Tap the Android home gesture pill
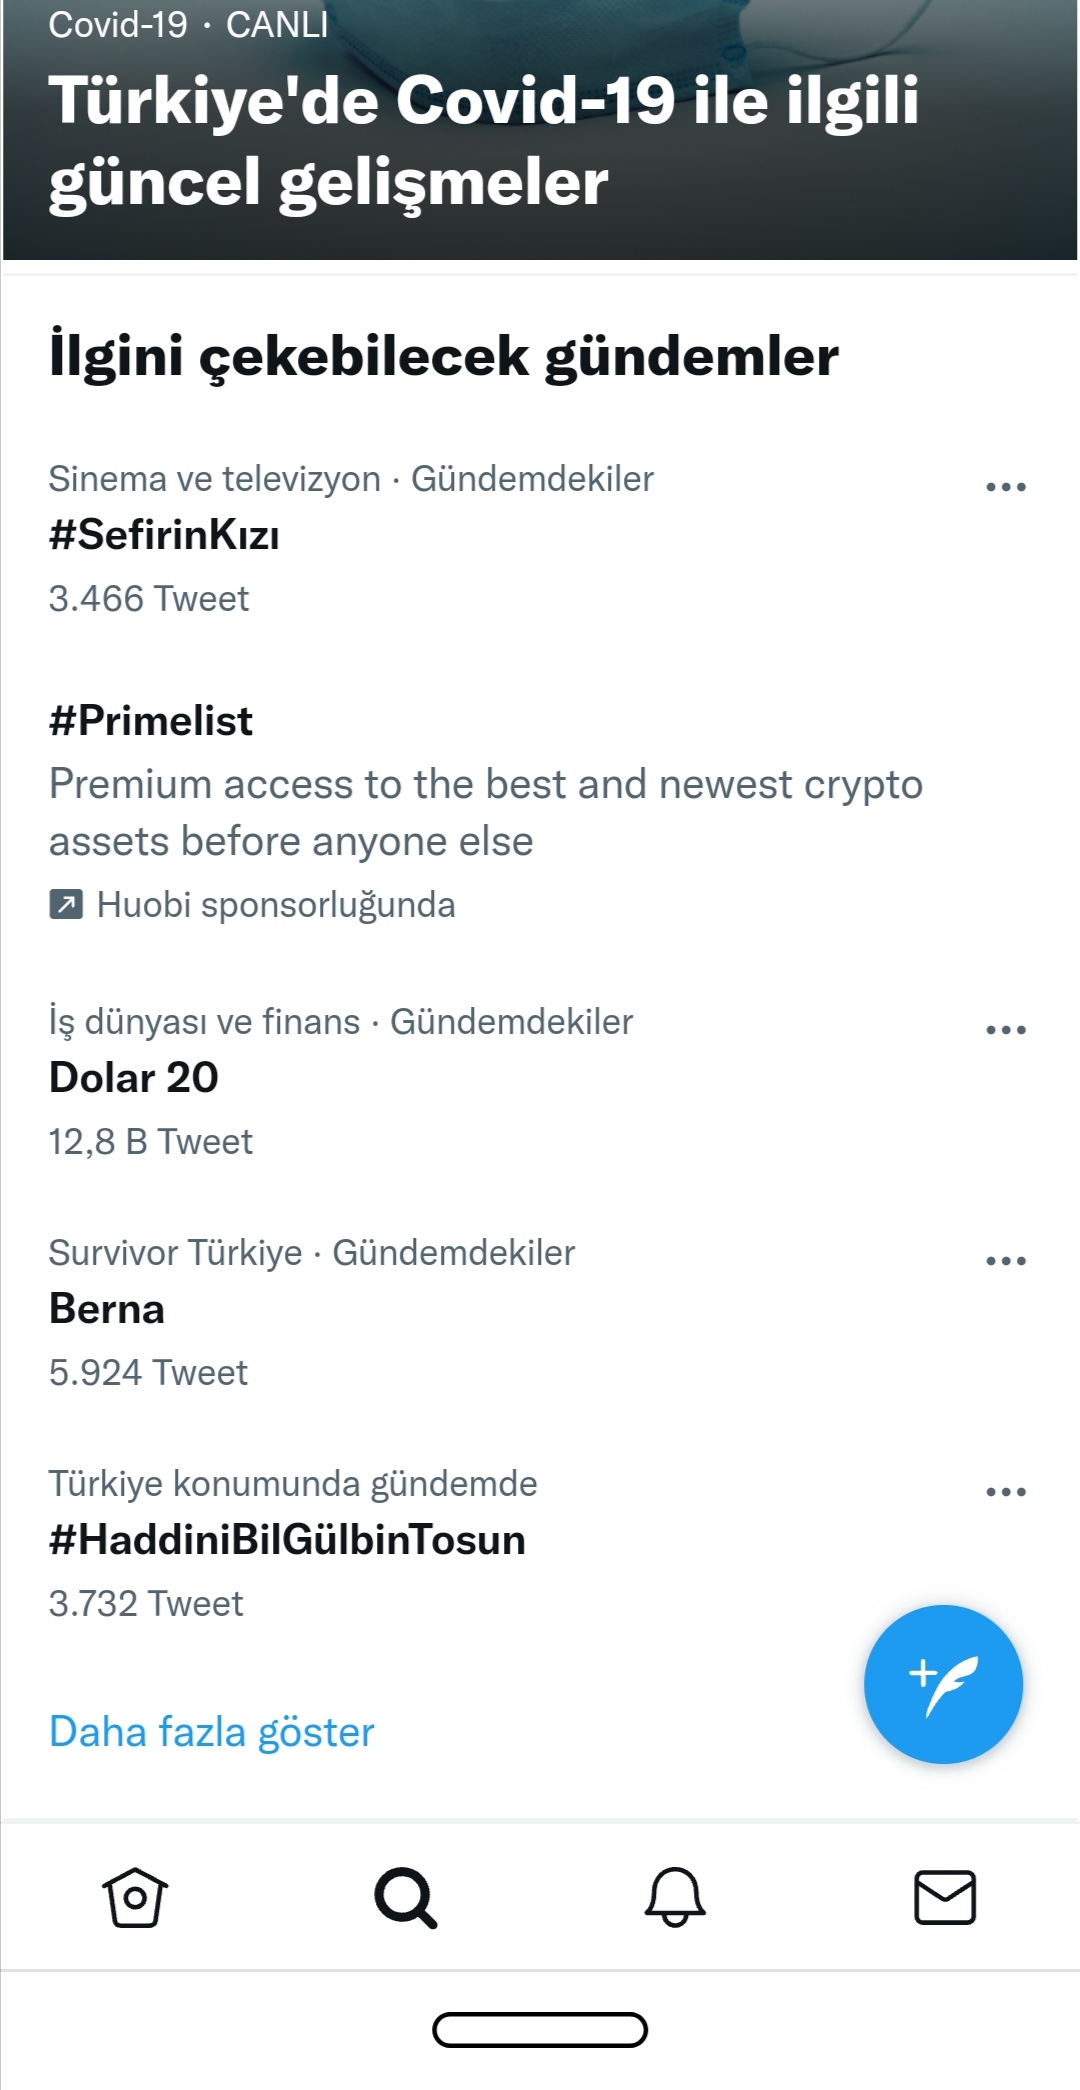Image resolution: width=1080 pixels, height=2090 pixels. click(x=540, y=2030)
